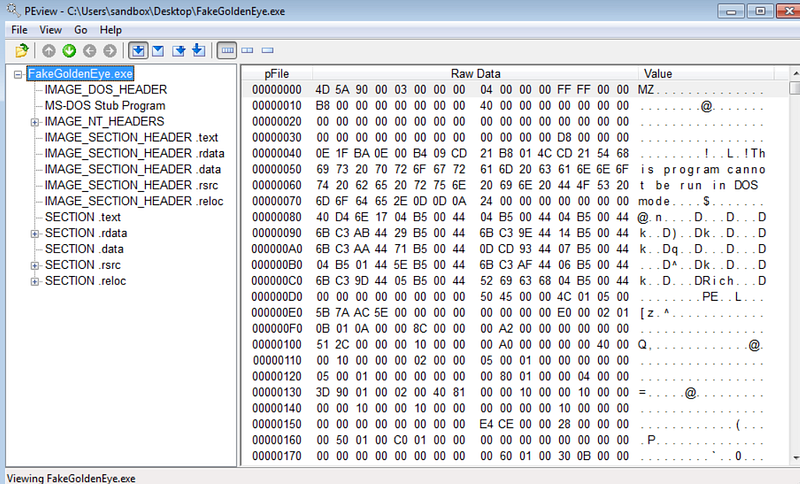Select the first (pressed) address view icon
800x484 pixels.
(x=138, y=50)
